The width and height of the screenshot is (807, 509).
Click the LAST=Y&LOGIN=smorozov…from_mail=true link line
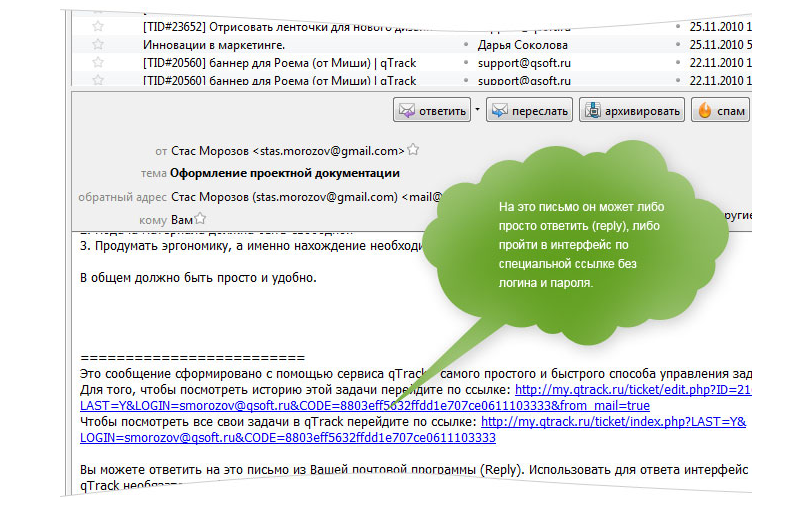point(365,406)
